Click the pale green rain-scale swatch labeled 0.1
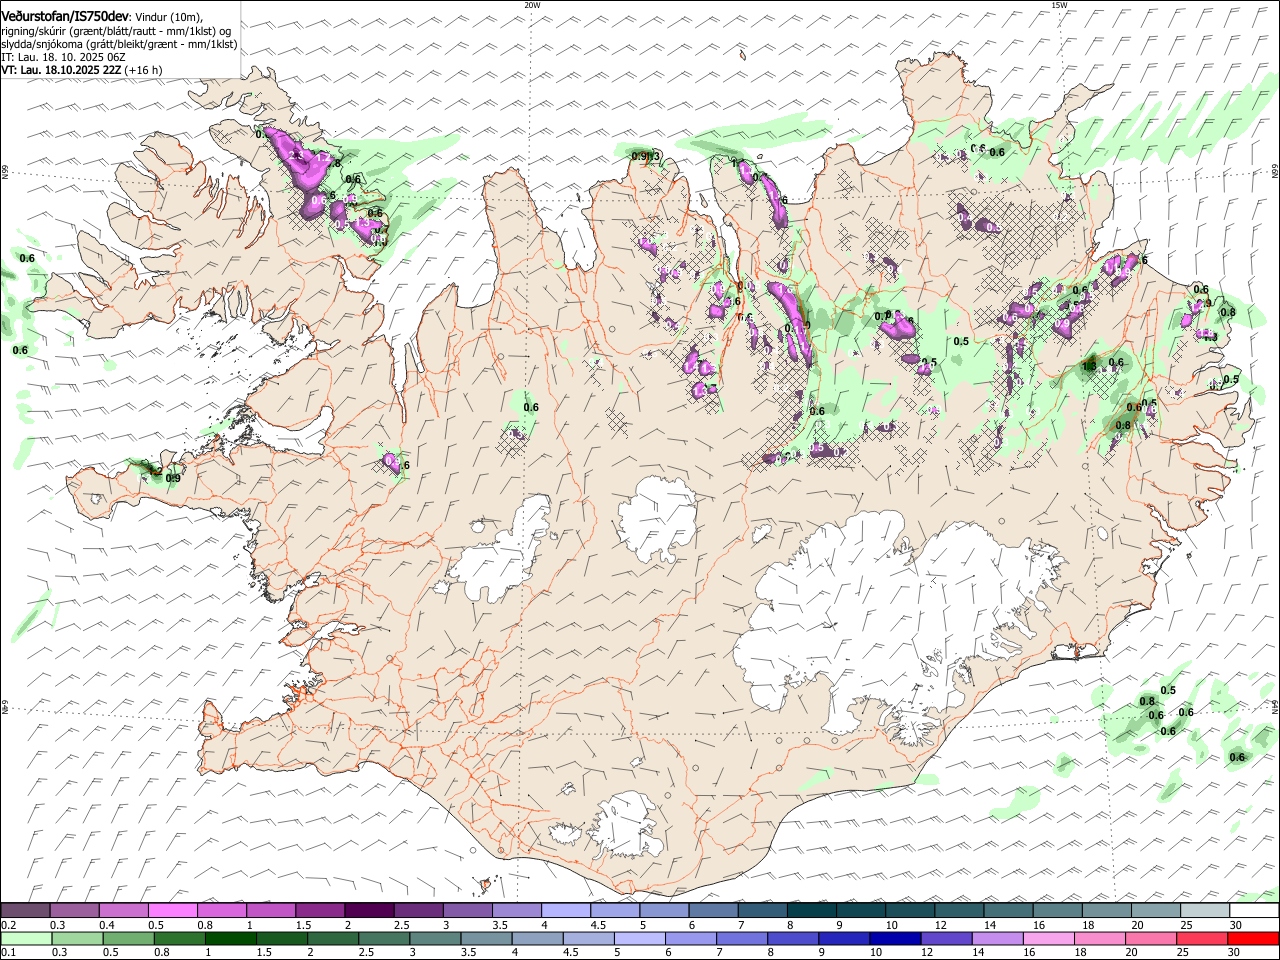This screenshot has width=1280, height=960. tap(26, 938)
